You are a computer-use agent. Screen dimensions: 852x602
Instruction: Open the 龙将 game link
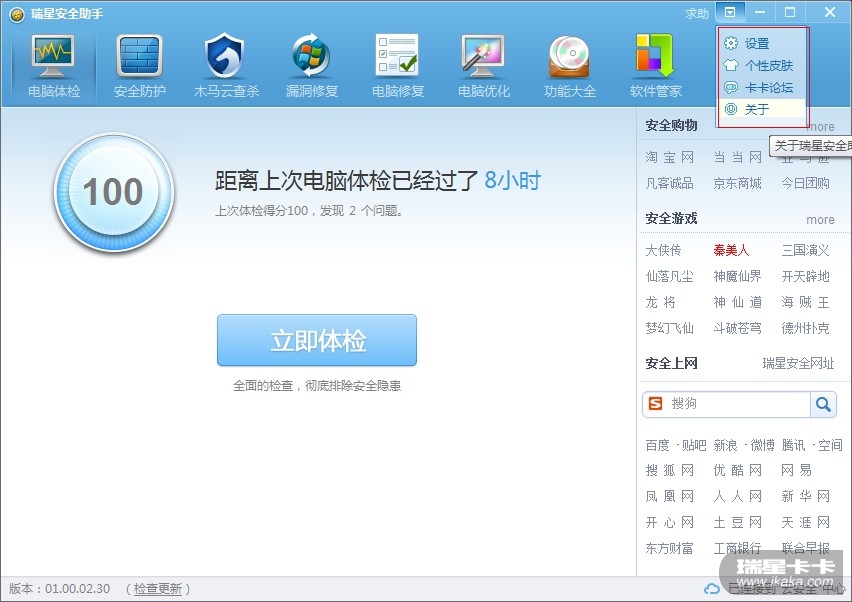click(661, 302)
